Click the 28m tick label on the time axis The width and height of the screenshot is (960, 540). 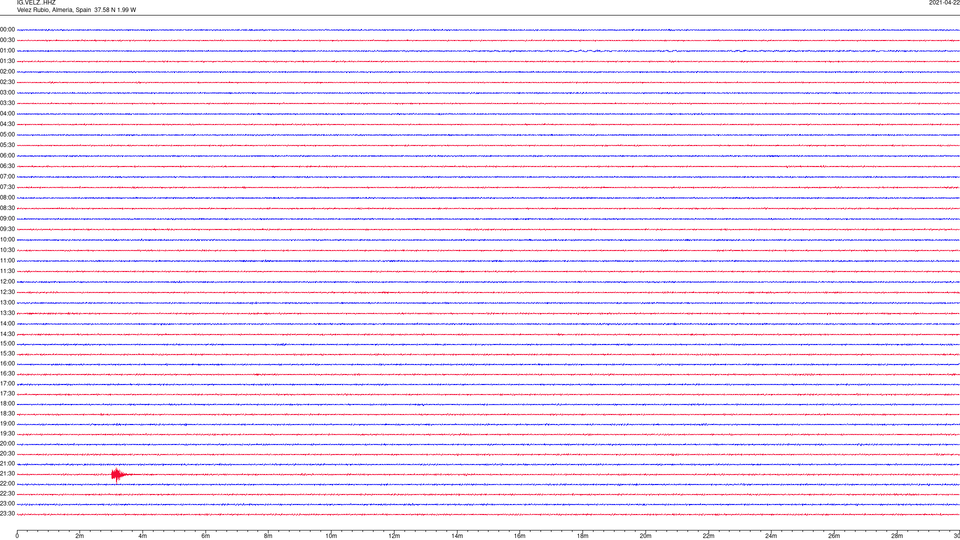pyautogui.click(x=897, y=536)
